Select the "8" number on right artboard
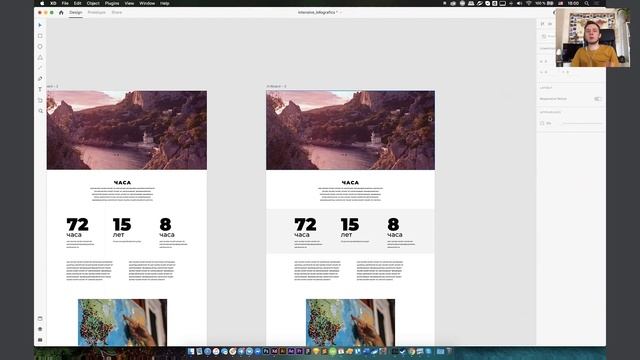640x360 pixels. point(393,224)
